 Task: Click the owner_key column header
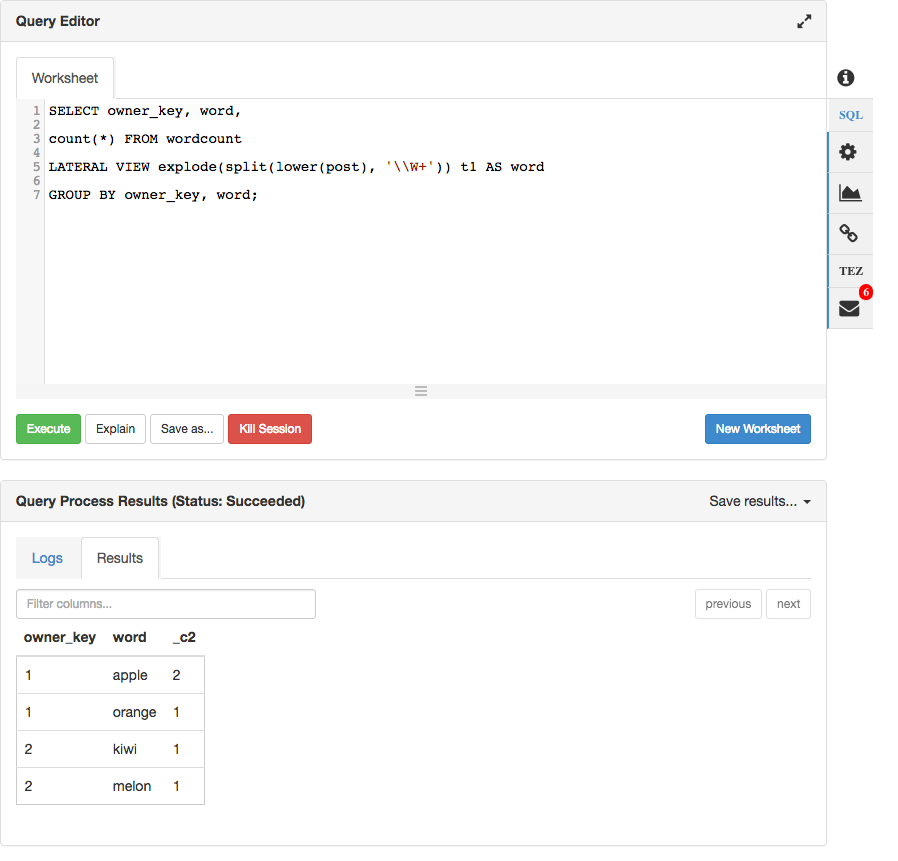click(x=60, y=638)
